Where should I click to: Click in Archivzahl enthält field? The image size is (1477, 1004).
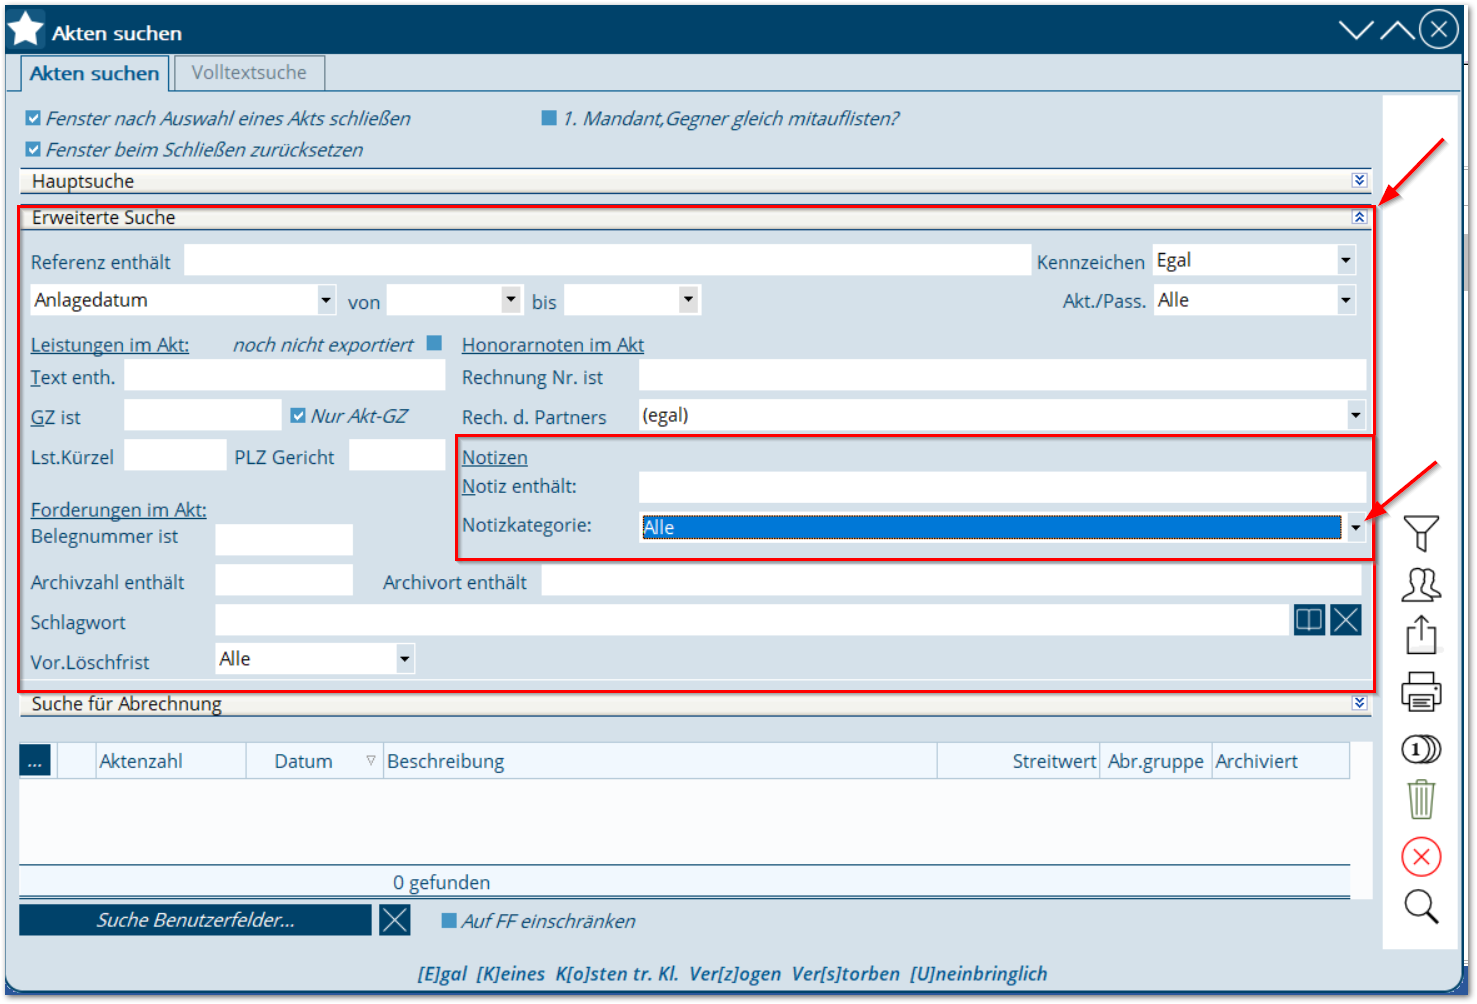tap(284, 580)
